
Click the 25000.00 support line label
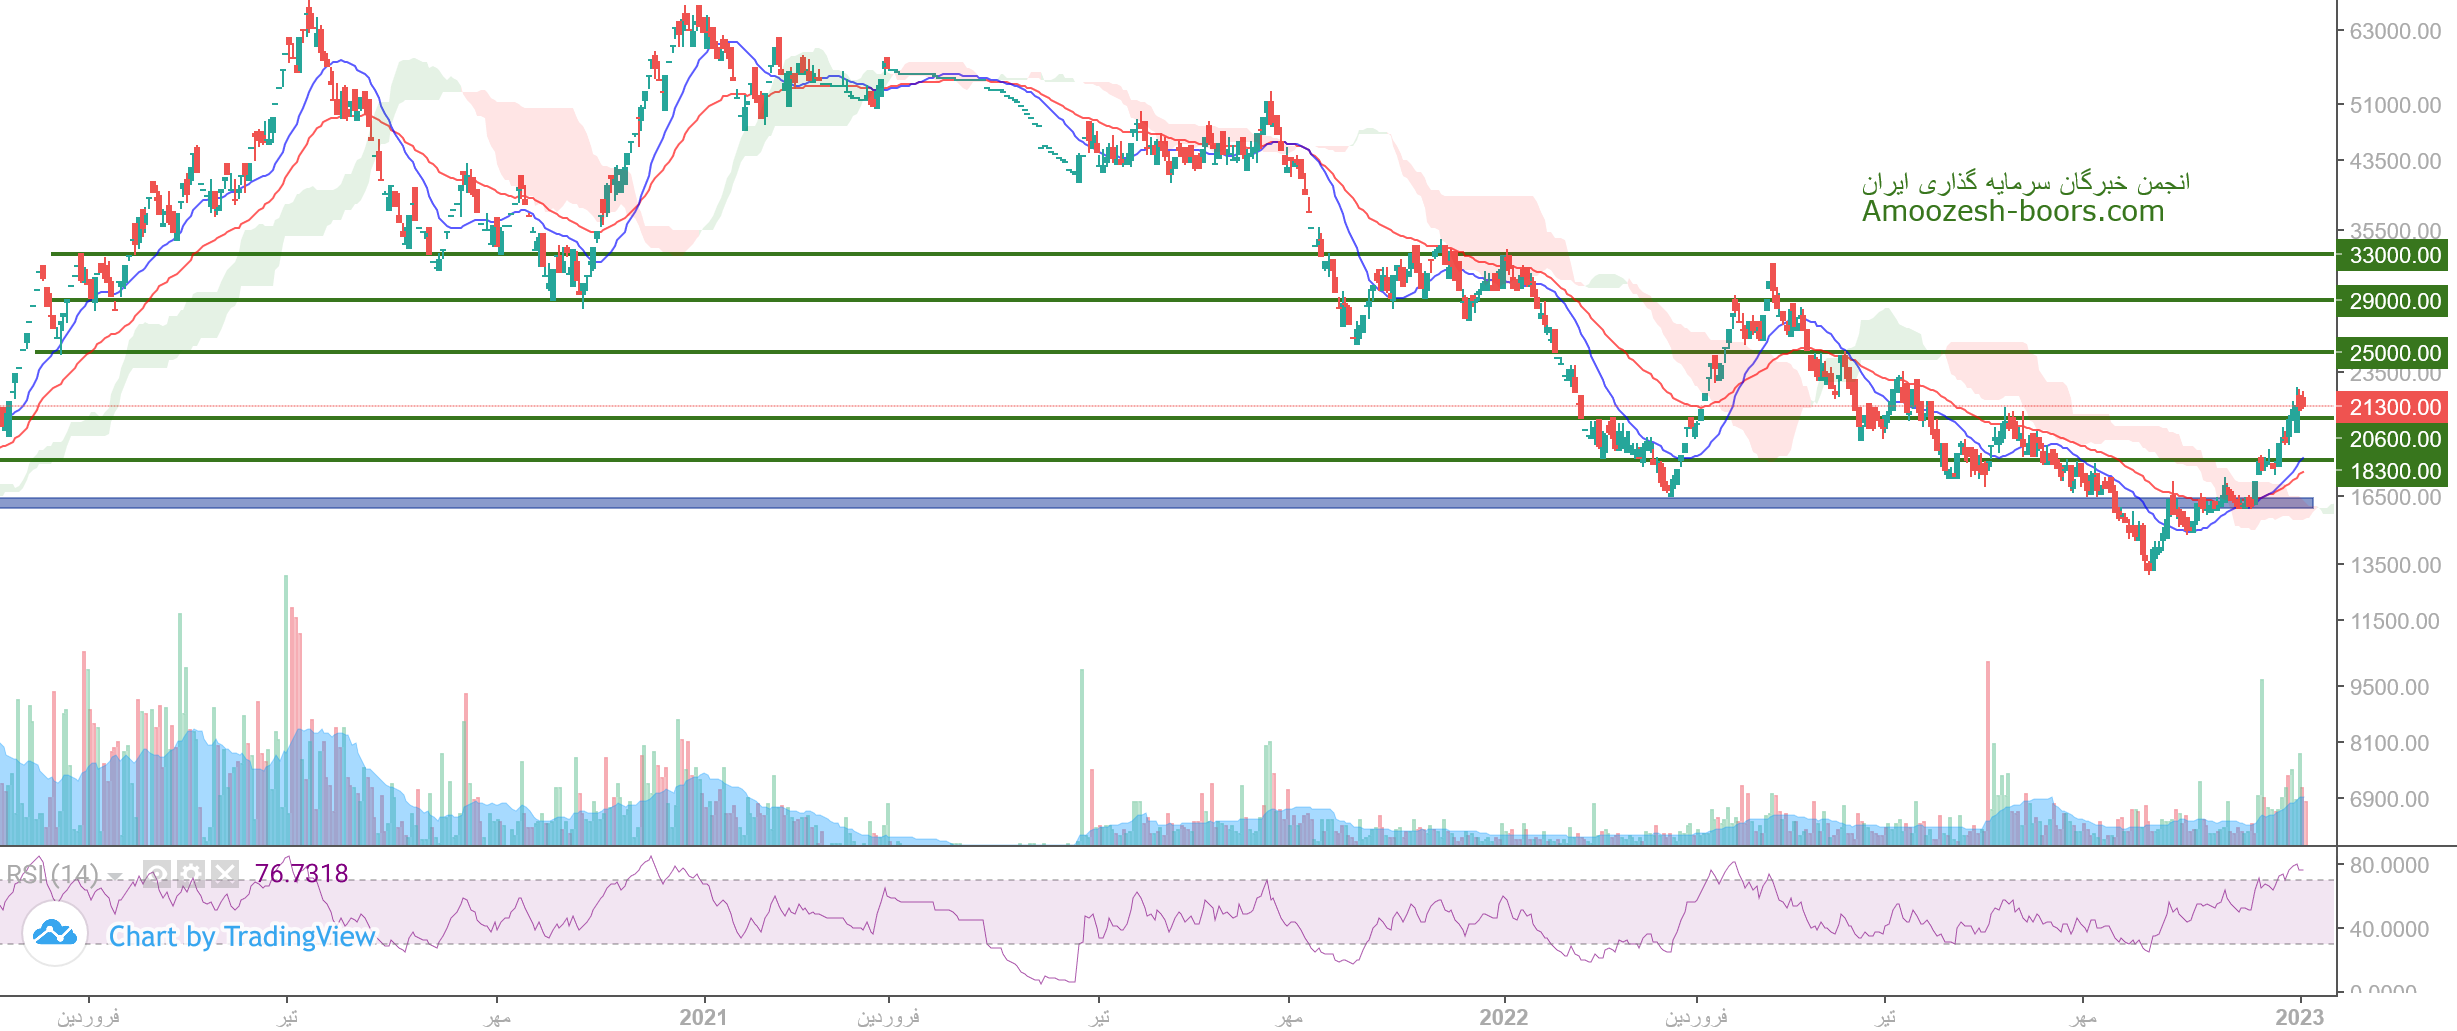point(2393,353)
